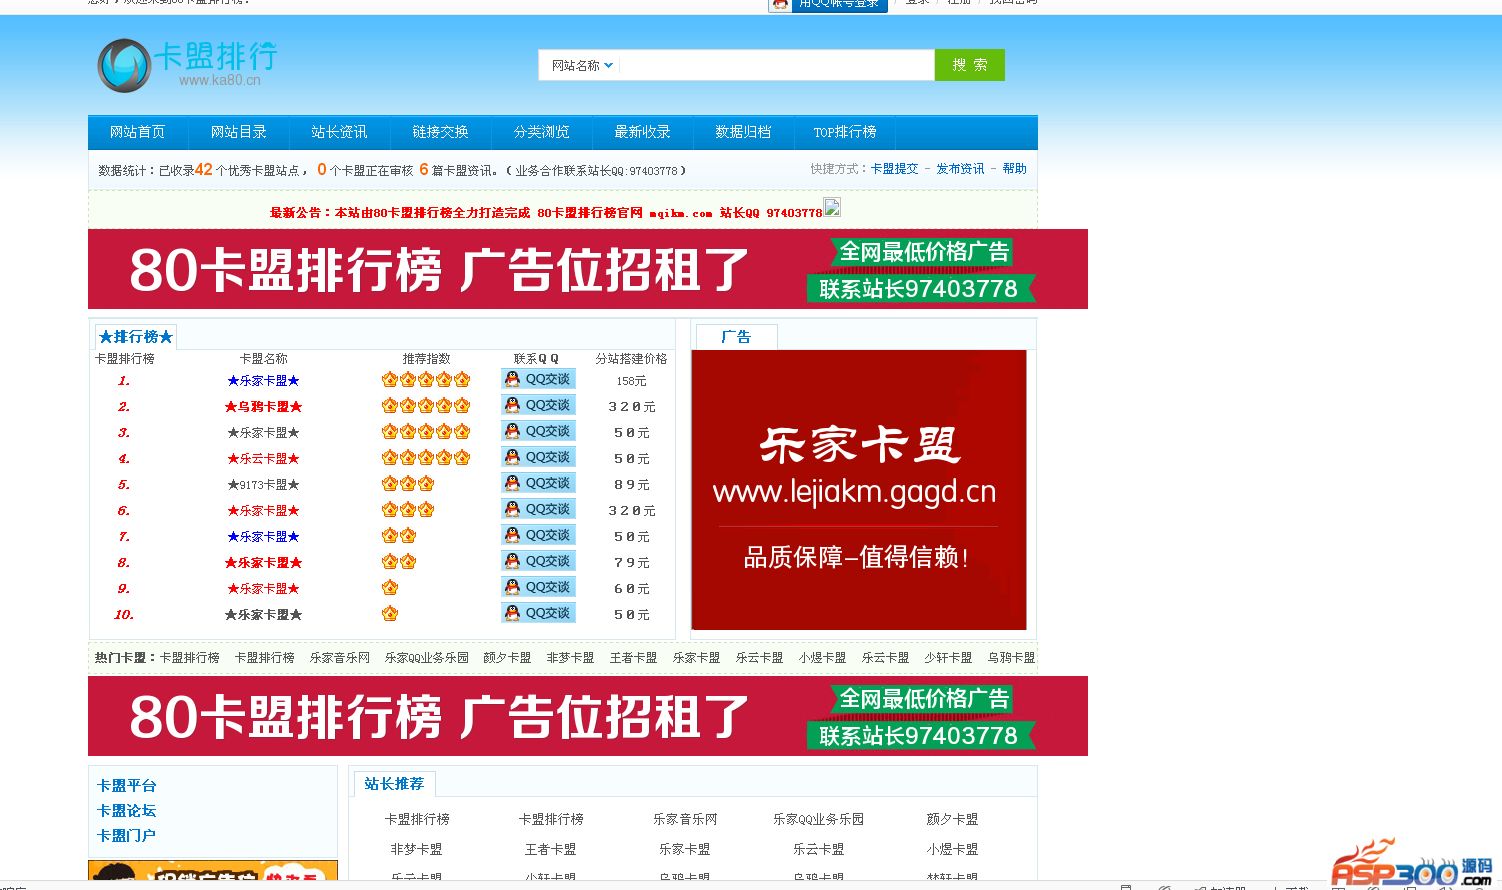Click the 乐家卡盟 red advertisement image
The height and width of the screenshot is (890, 1502).
pyautogui.click(x=859, y=490)
